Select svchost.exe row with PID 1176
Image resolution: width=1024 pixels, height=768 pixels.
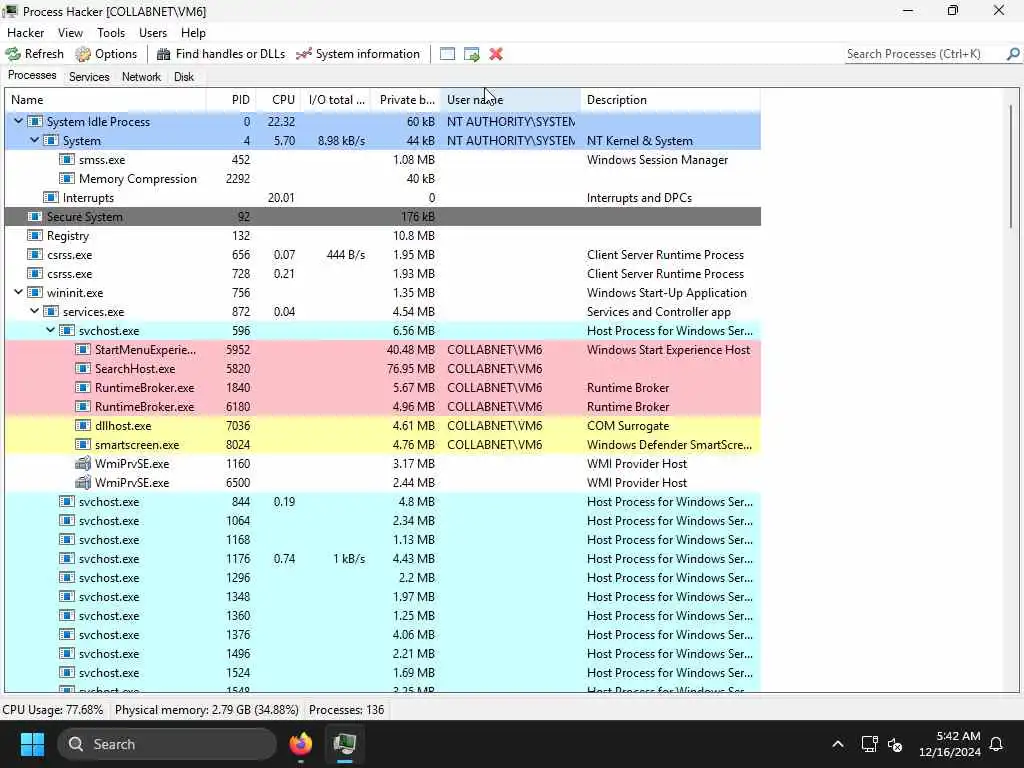(383, 558)
